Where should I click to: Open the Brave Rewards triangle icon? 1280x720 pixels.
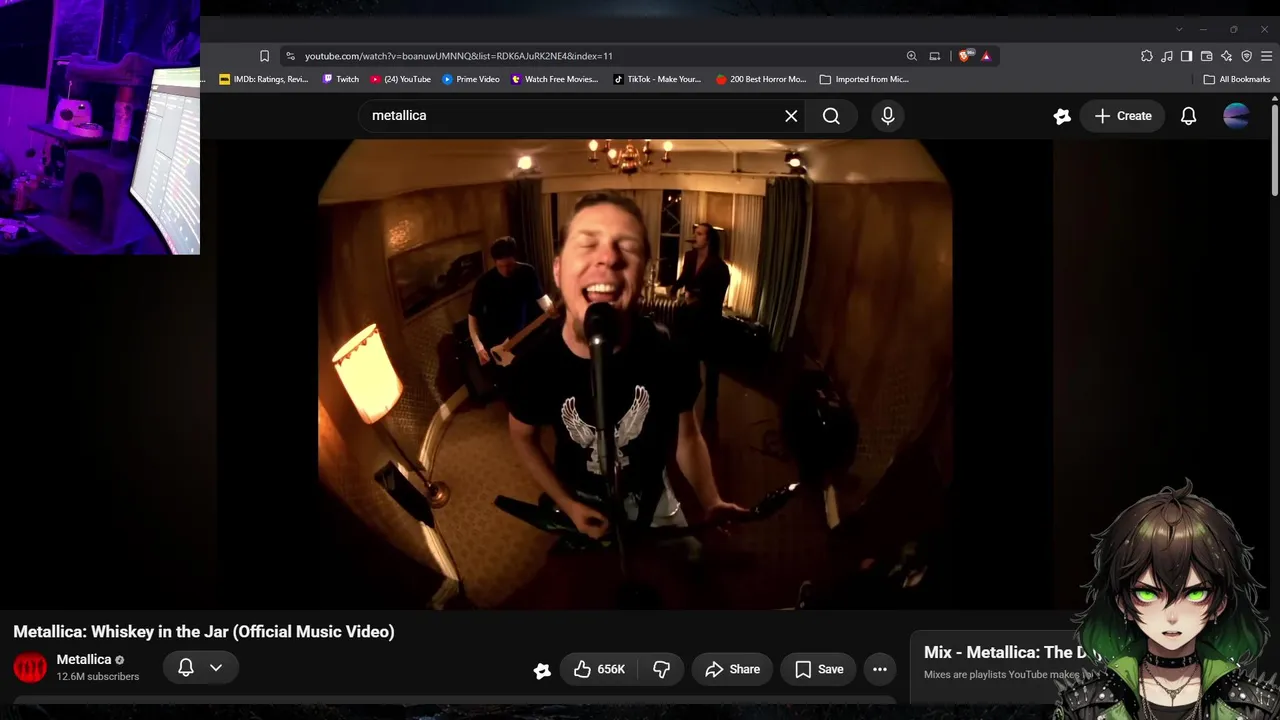click(986, 56)
